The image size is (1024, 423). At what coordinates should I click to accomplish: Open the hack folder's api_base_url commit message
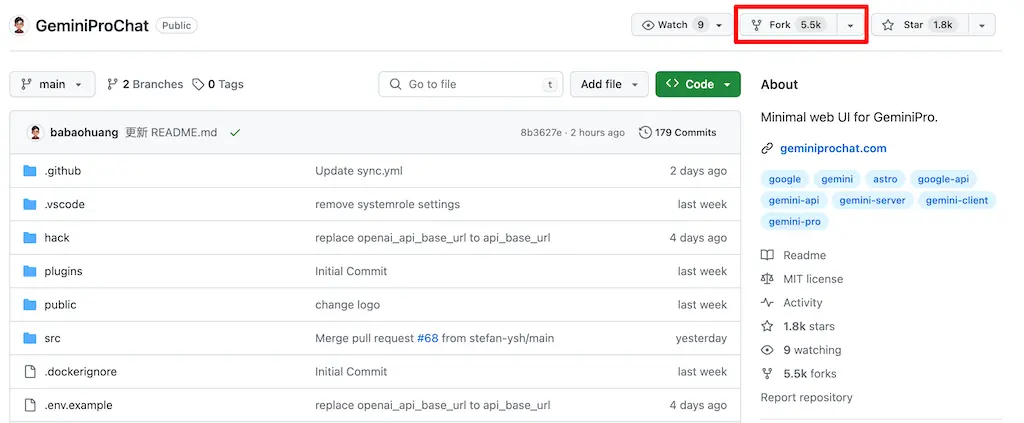[x=433, y=238]
